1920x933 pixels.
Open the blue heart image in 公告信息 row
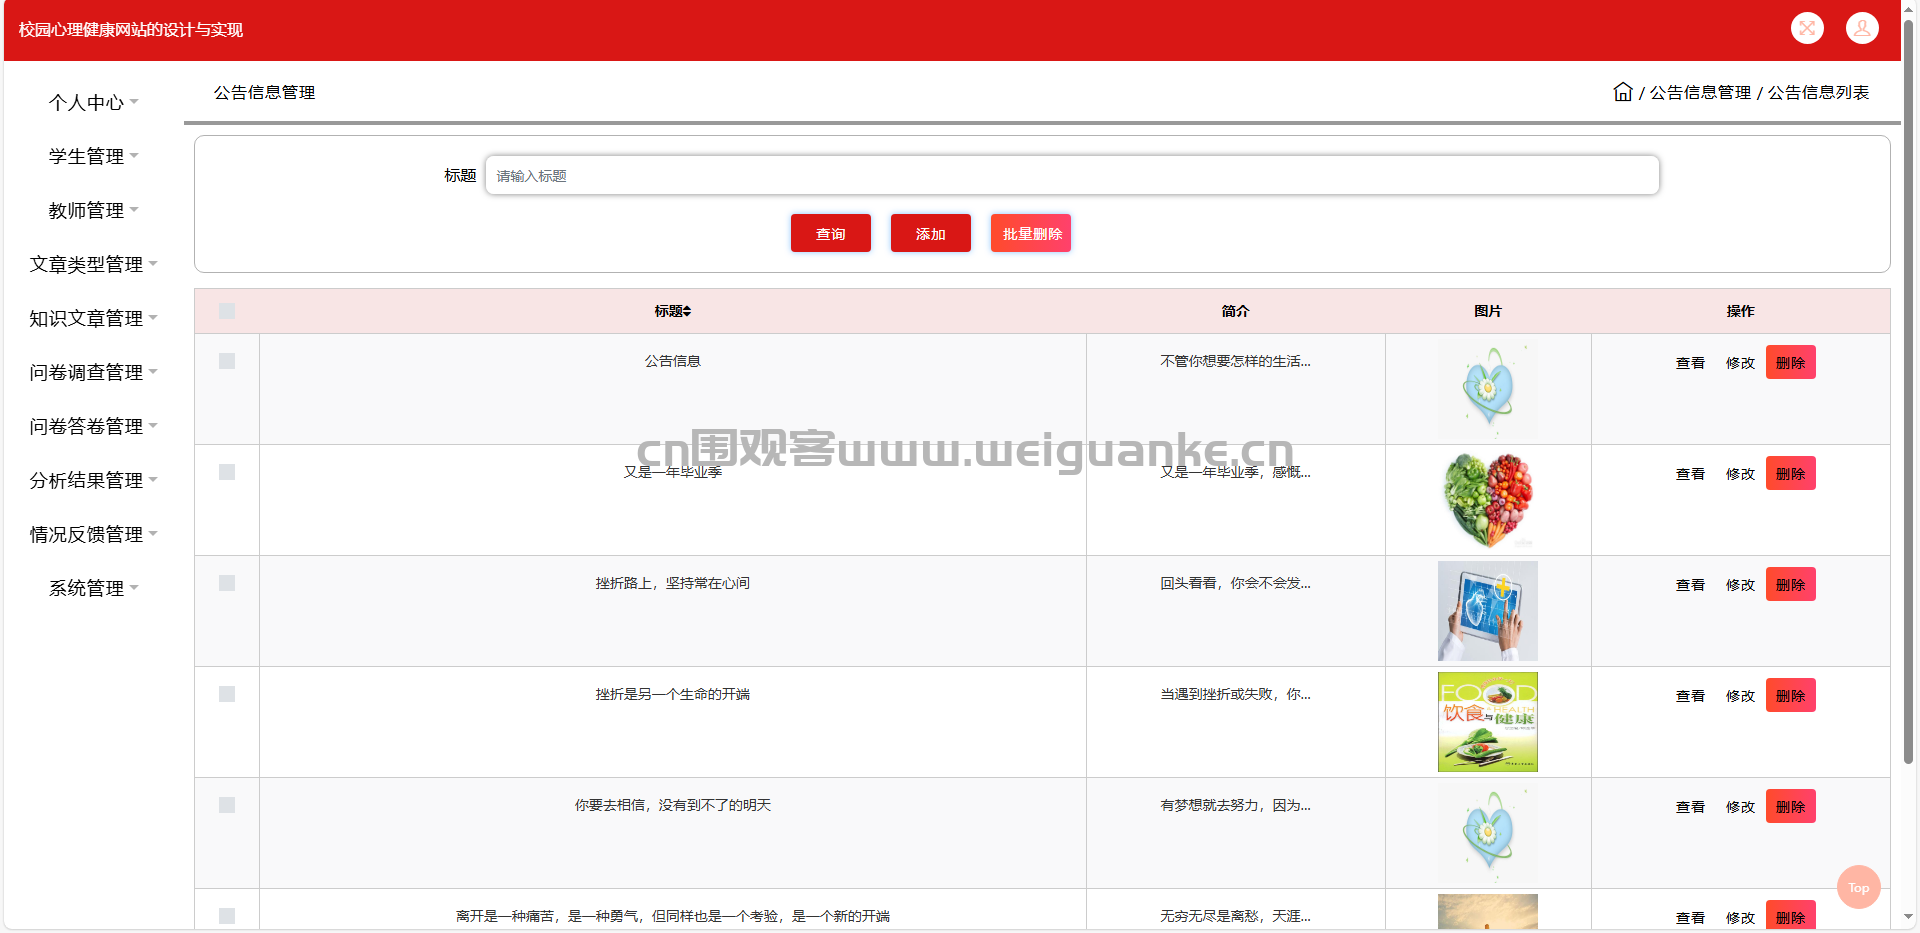tap(1488, 389)
